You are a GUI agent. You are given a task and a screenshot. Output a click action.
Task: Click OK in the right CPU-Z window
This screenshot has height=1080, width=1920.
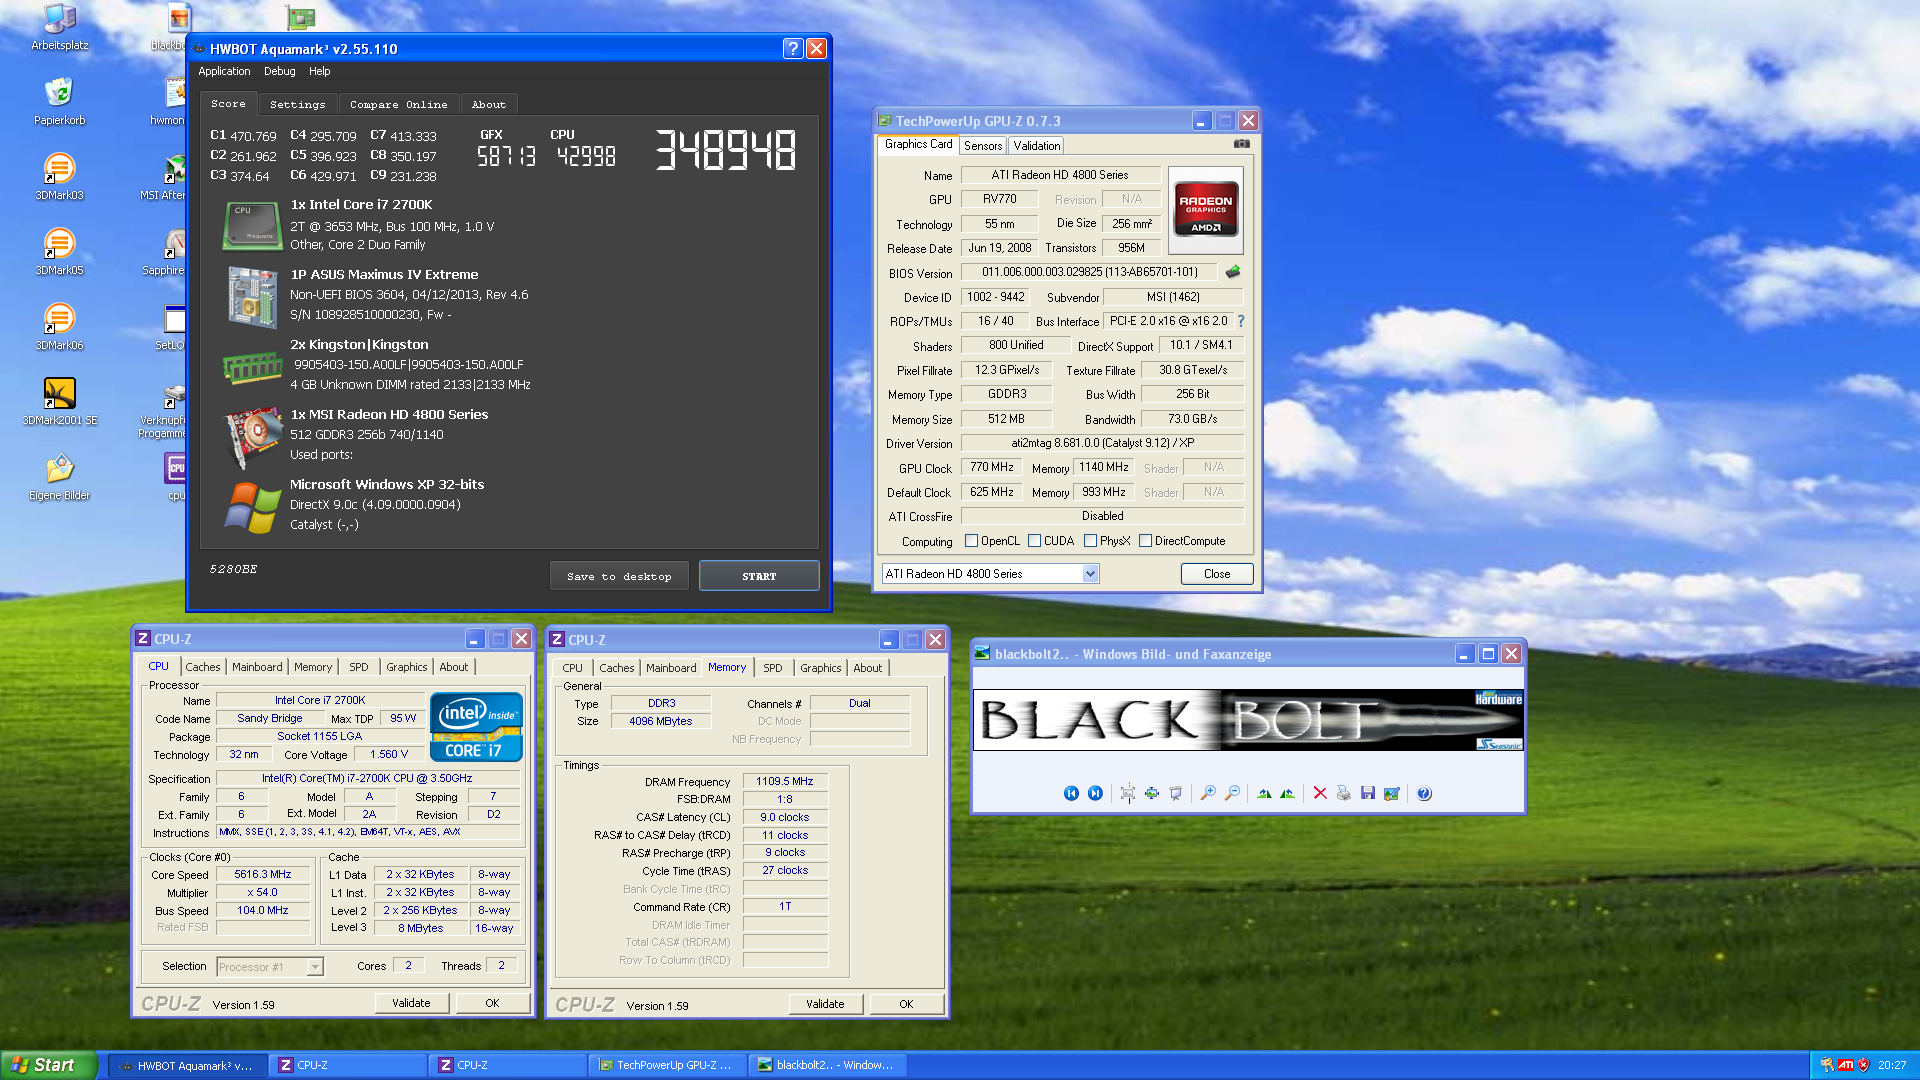point(906,1004)
